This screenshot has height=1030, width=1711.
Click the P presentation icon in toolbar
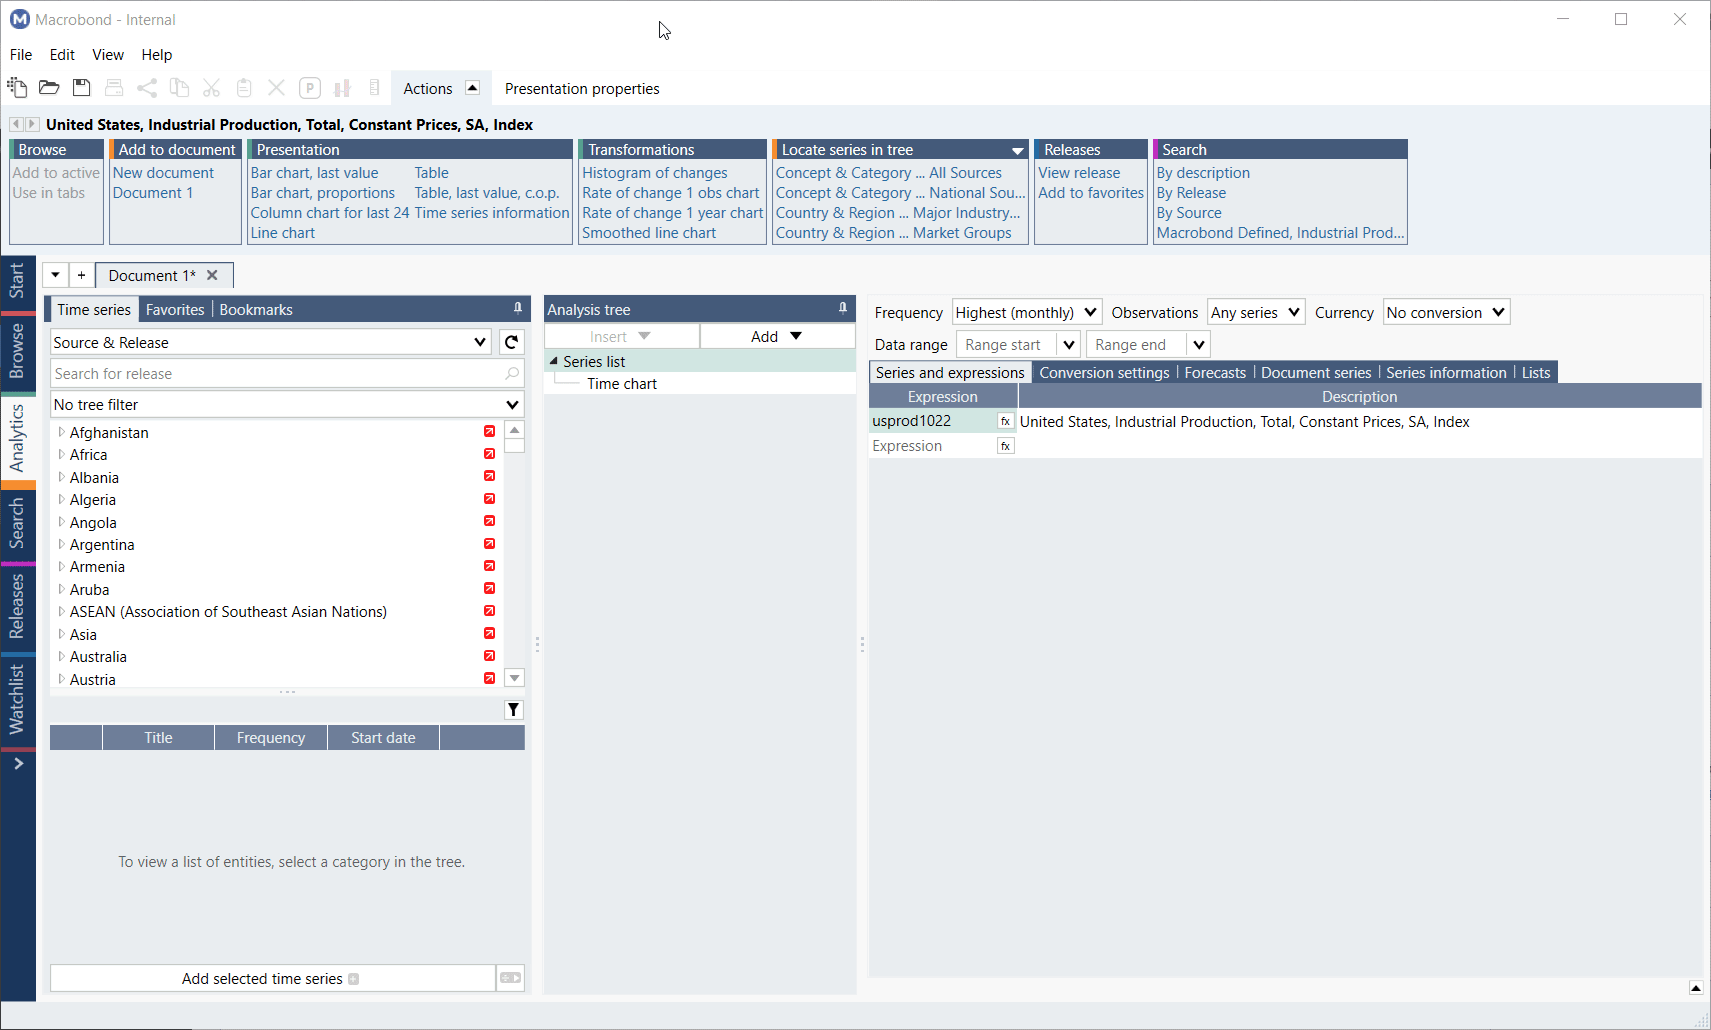(310, 88)
